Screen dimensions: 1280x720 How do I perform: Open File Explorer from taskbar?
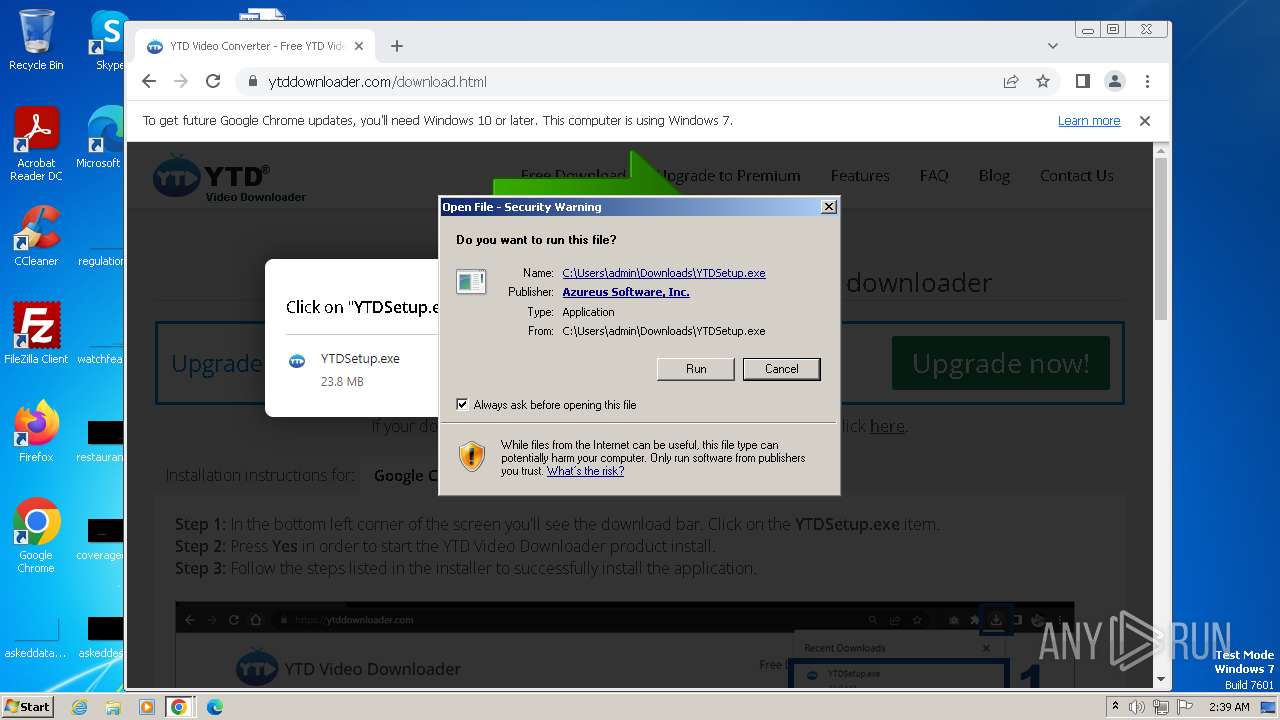point(113,707)
